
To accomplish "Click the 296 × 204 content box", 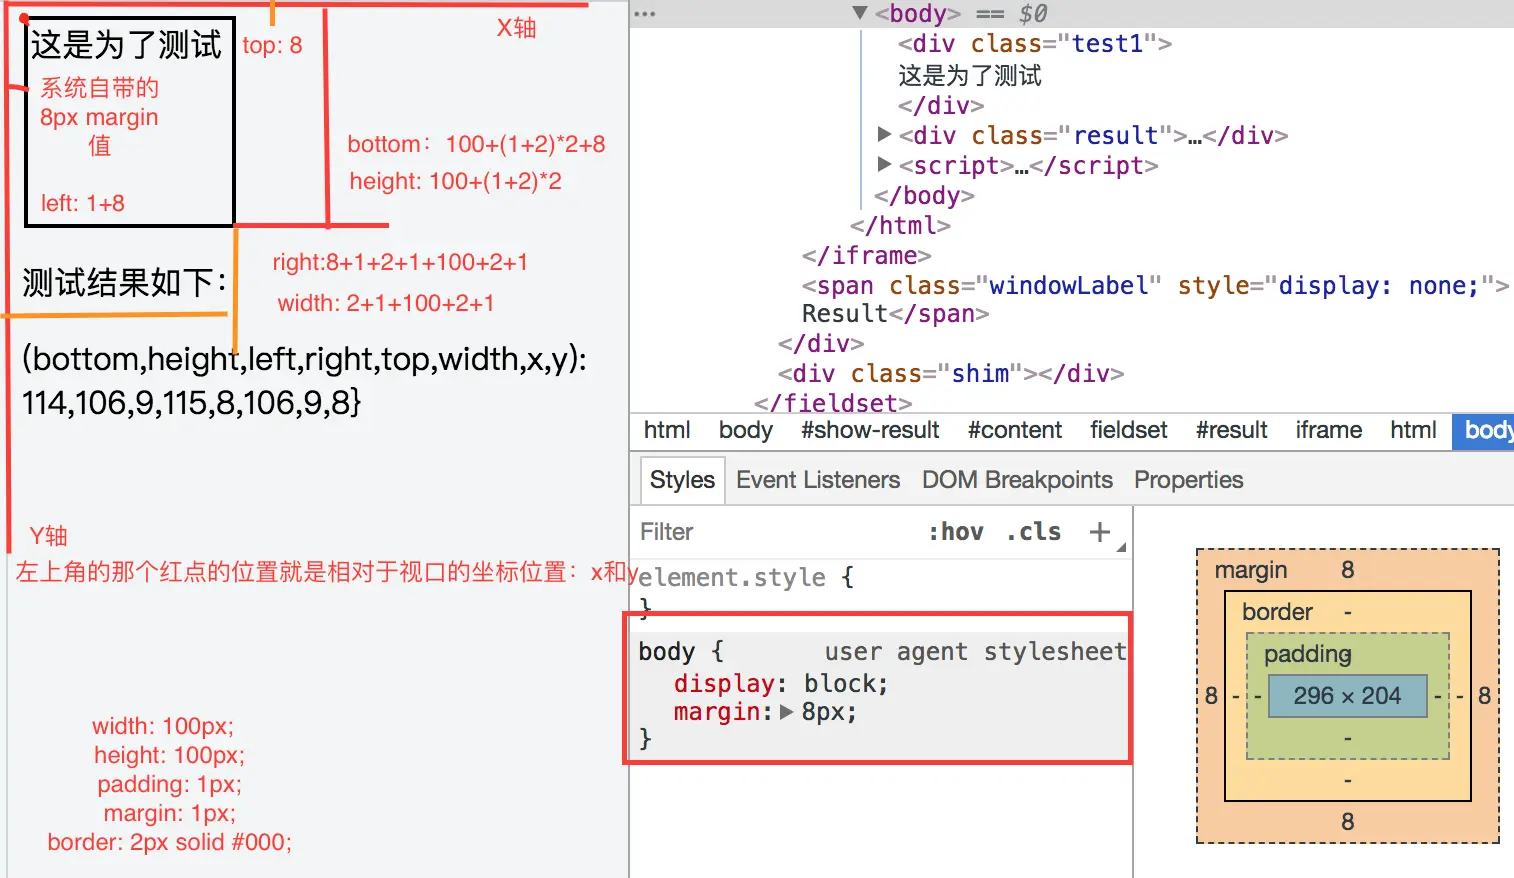I will pos(1347,696).
